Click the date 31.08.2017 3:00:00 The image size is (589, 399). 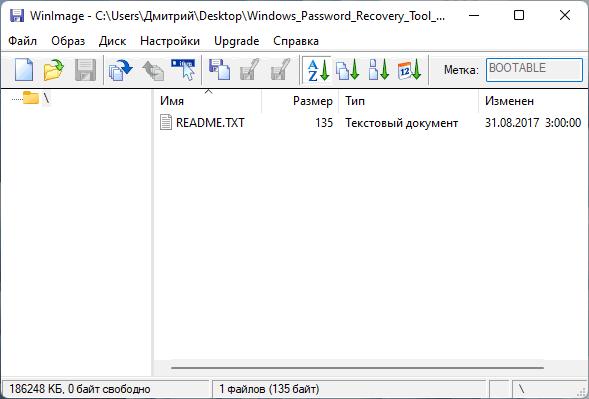(533, 123)
